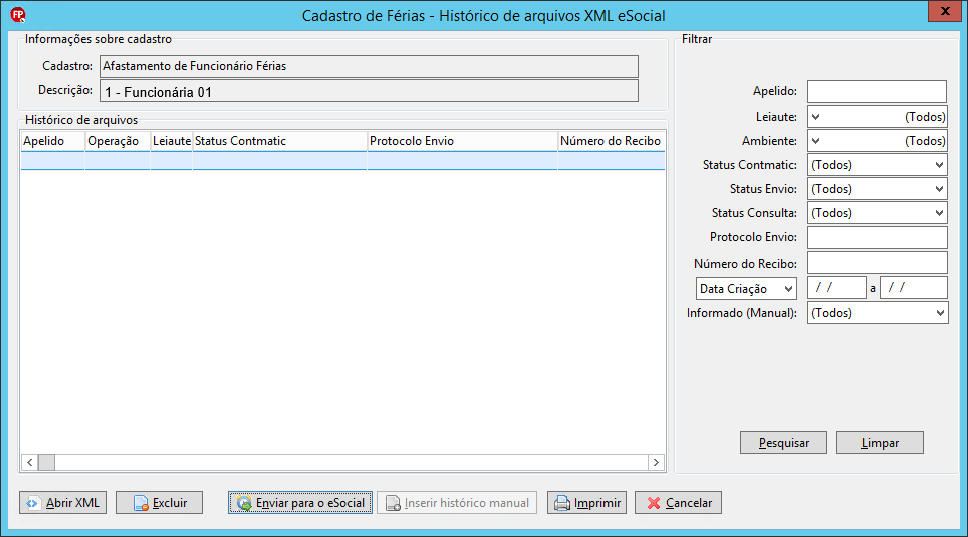968x537 pixels.
Task: Click the Inserir histórico manual button
Action: [x=457, y=502]
